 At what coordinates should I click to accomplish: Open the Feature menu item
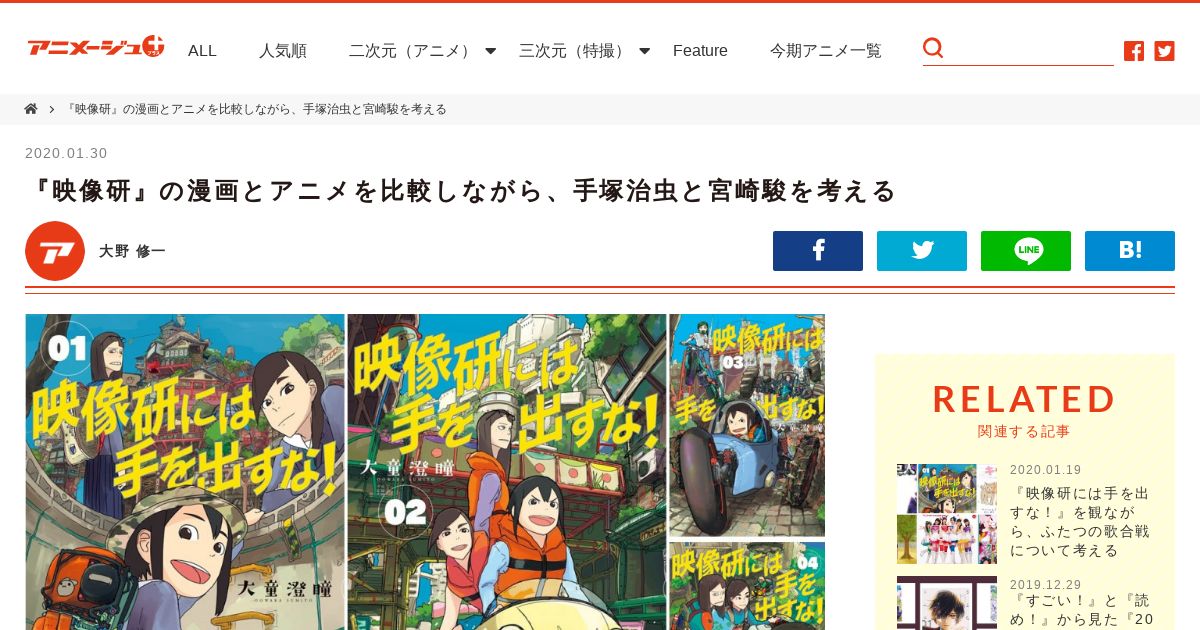[x=700, y=51]
